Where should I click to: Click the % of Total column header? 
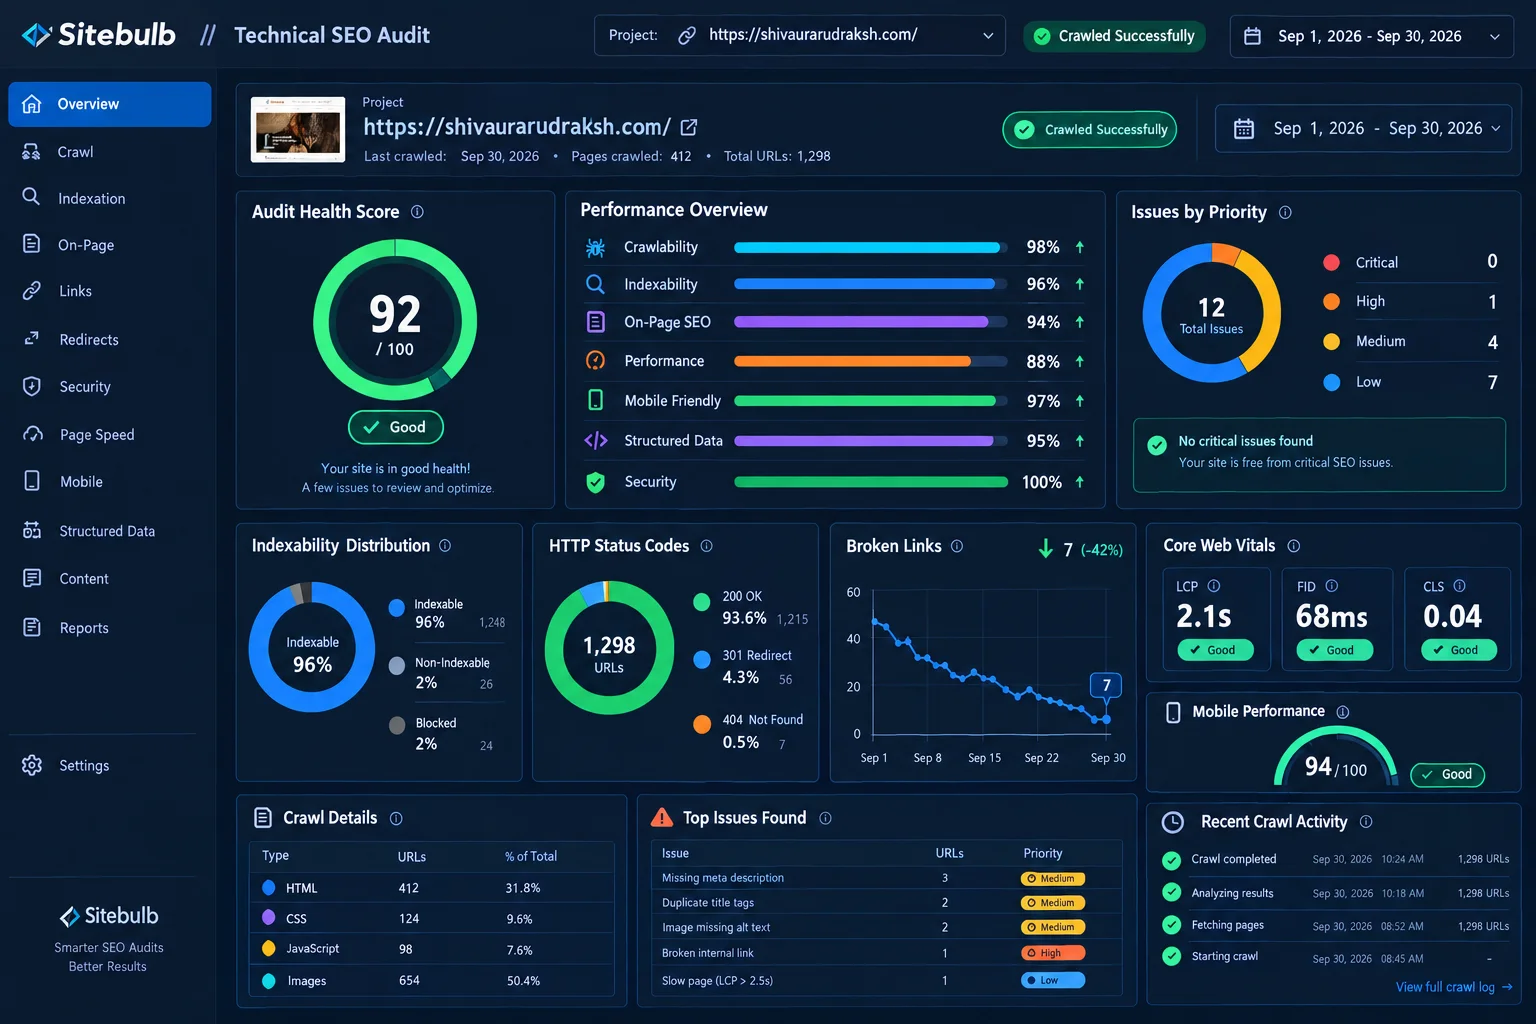(531, 856)
